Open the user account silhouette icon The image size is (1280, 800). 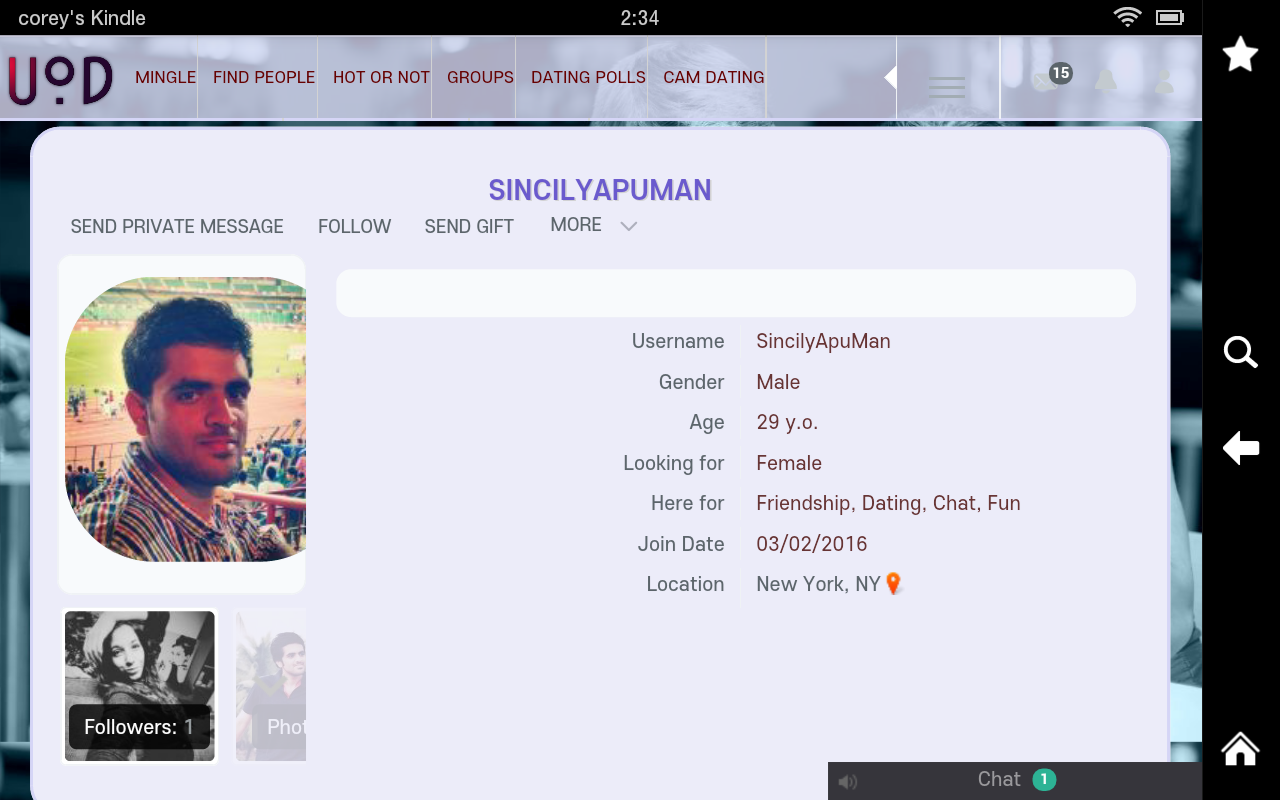click(1164, 82)
